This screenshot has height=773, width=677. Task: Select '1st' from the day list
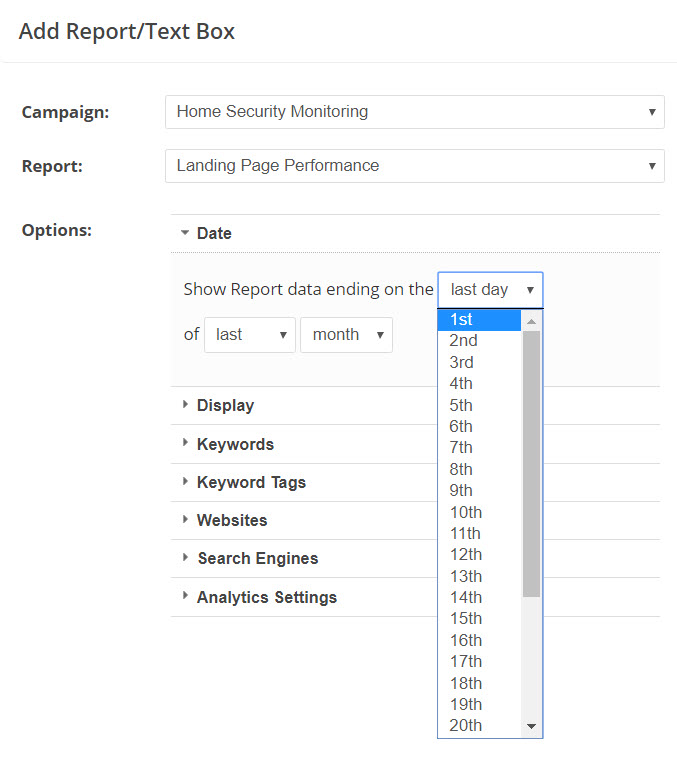pyautogui.click(x=479, y=320)
